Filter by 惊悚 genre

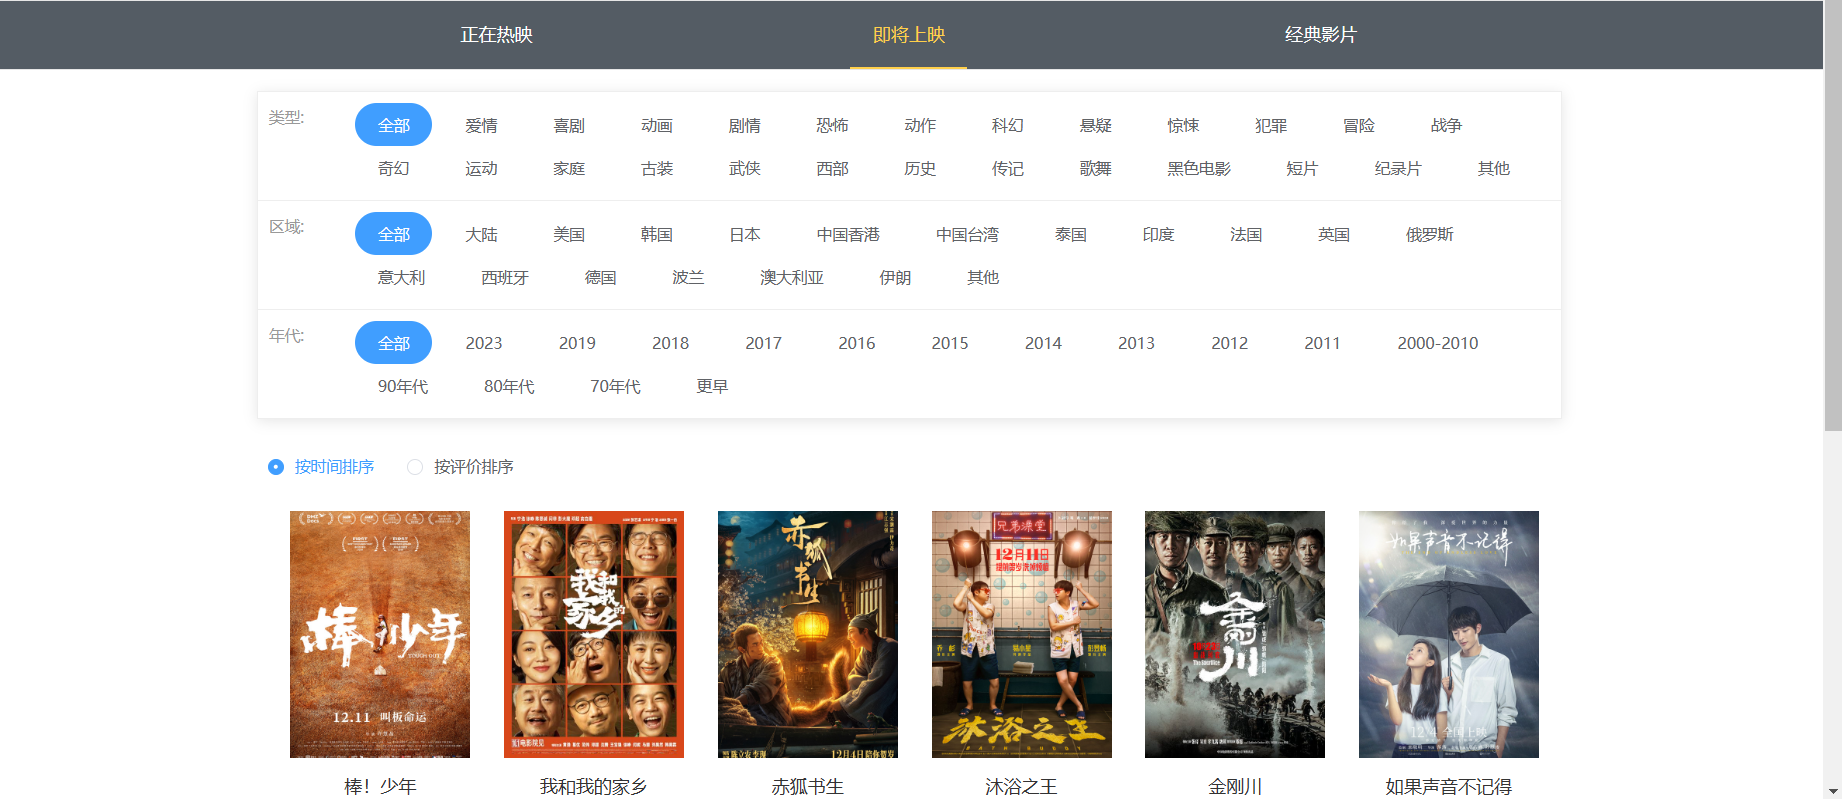(x=1183, y=125)
